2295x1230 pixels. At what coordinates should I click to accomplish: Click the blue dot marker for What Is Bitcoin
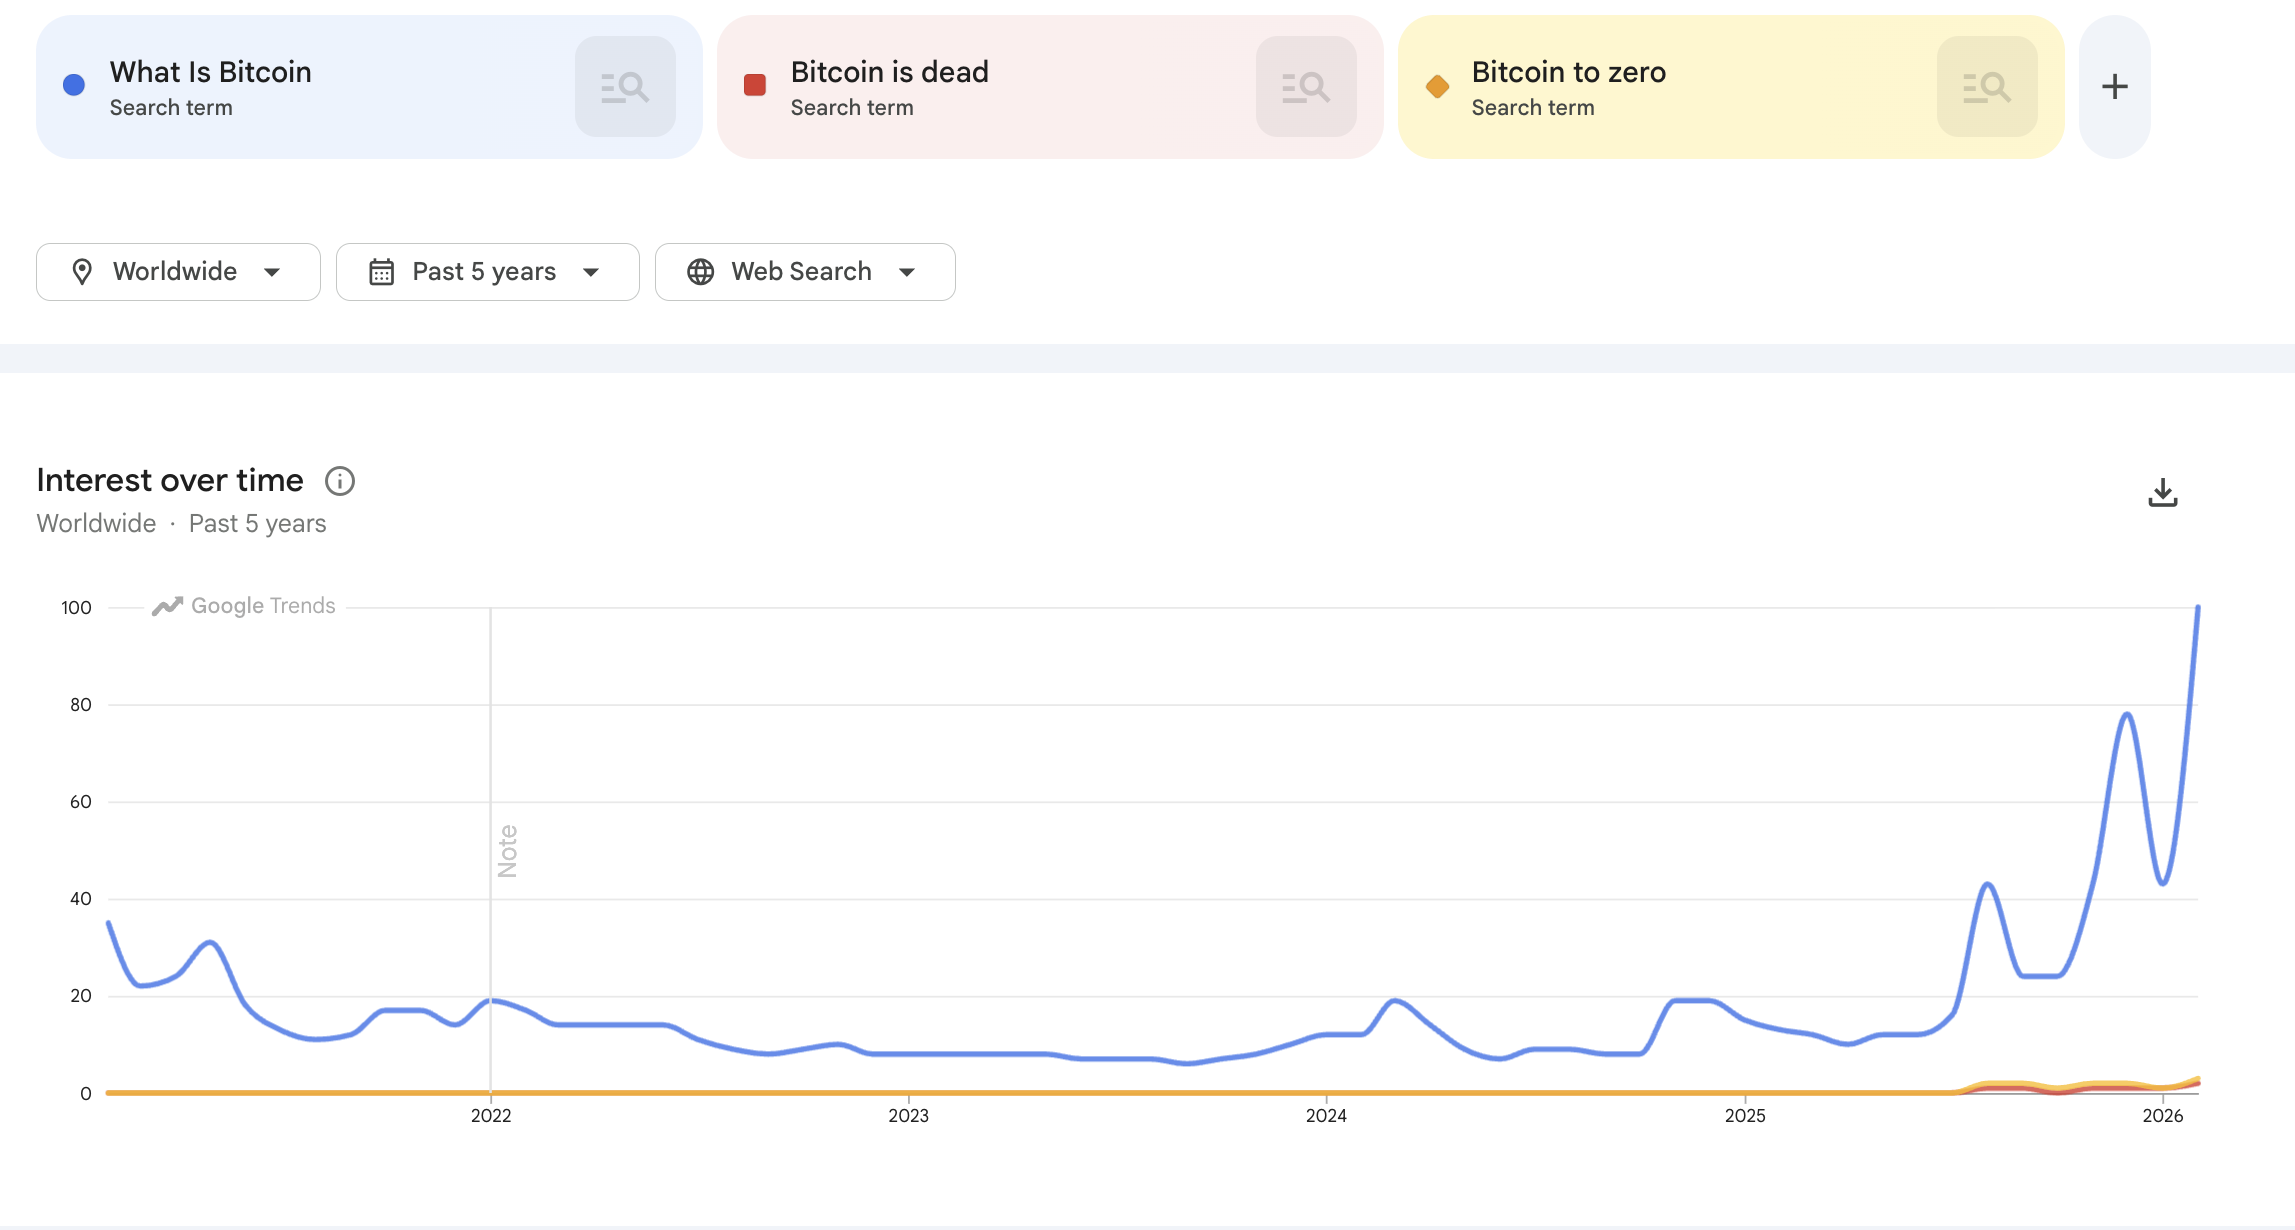[72, 84]
